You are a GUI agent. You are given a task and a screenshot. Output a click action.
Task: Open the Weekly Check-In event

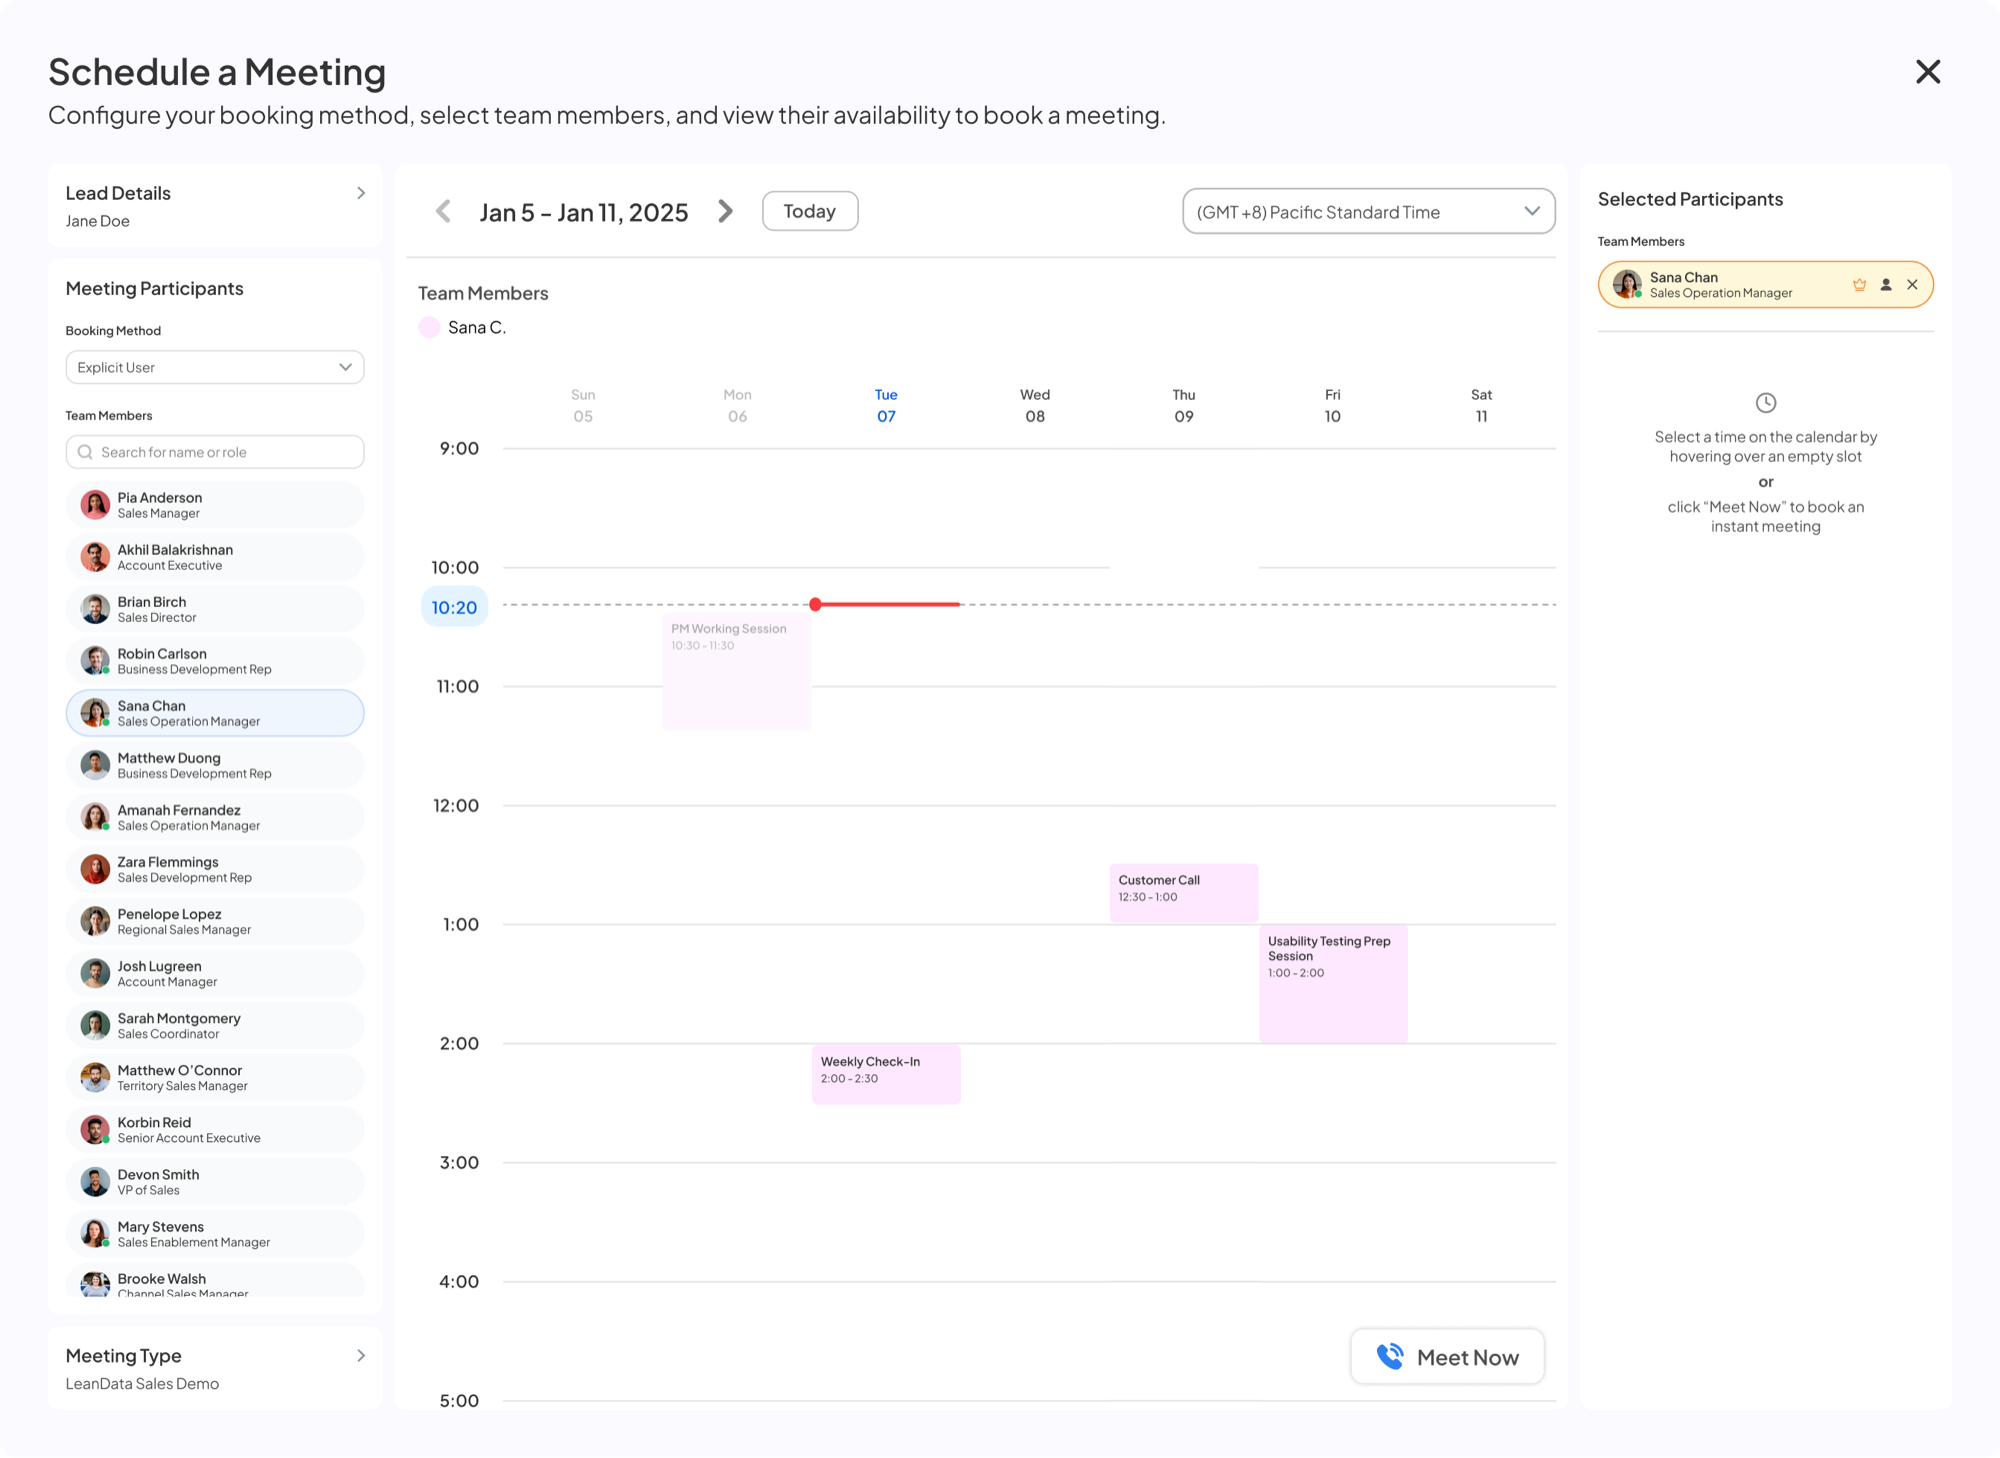[x=886, y=1074]
